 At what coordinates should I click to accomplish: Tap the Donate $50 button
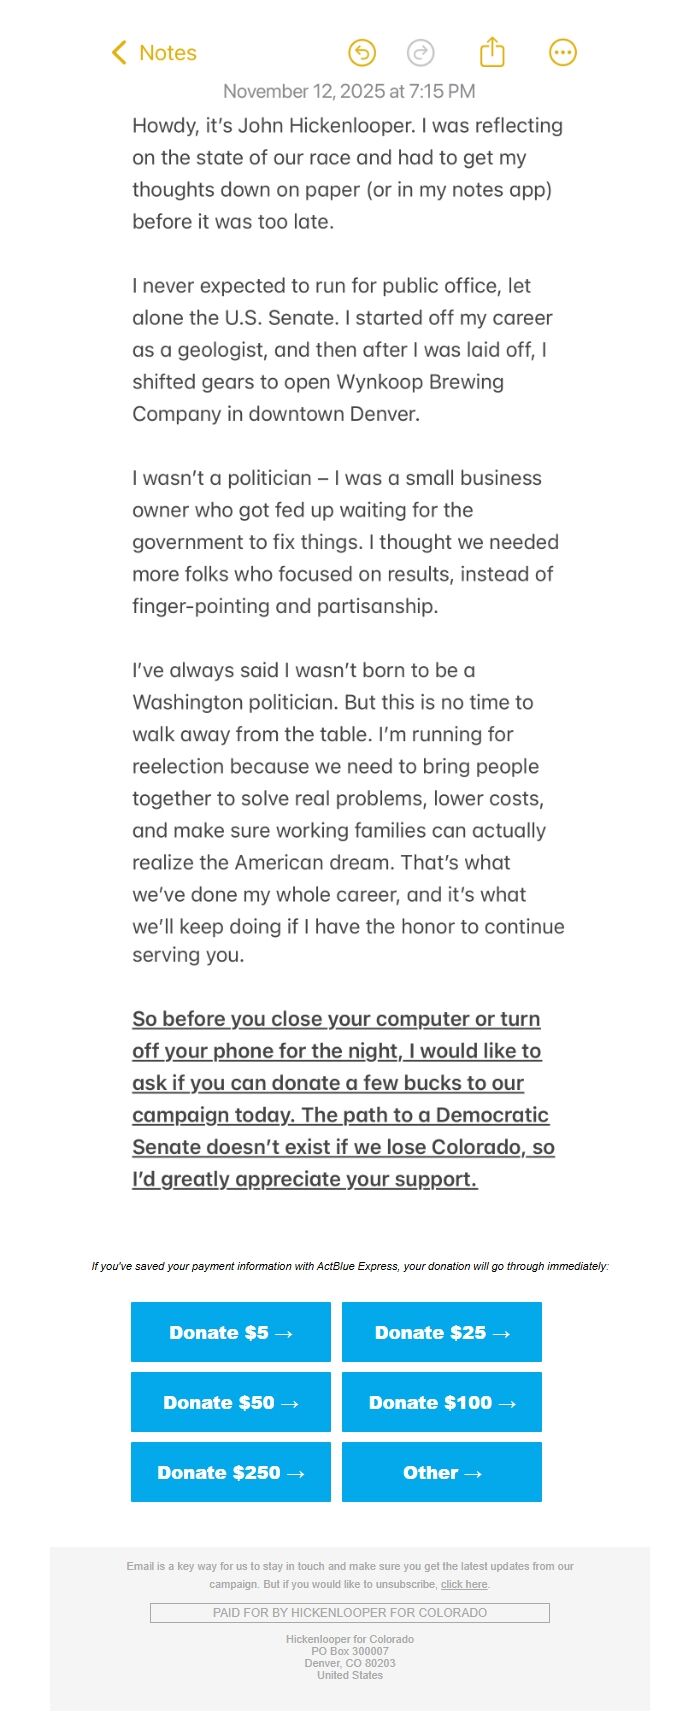pos(230,1402)
